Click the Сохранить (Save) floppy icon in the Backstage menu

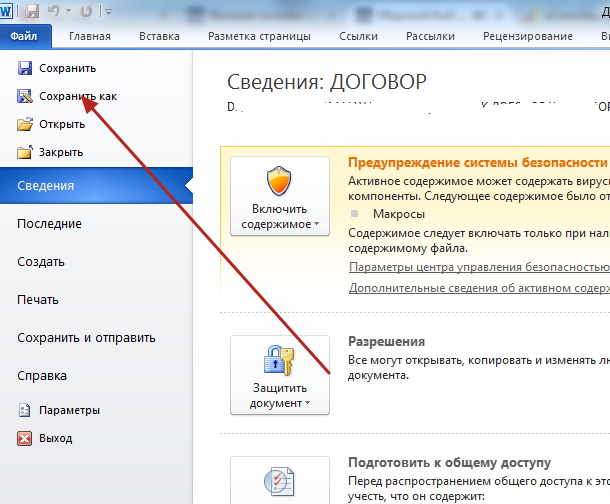click(x=25, y=69)
